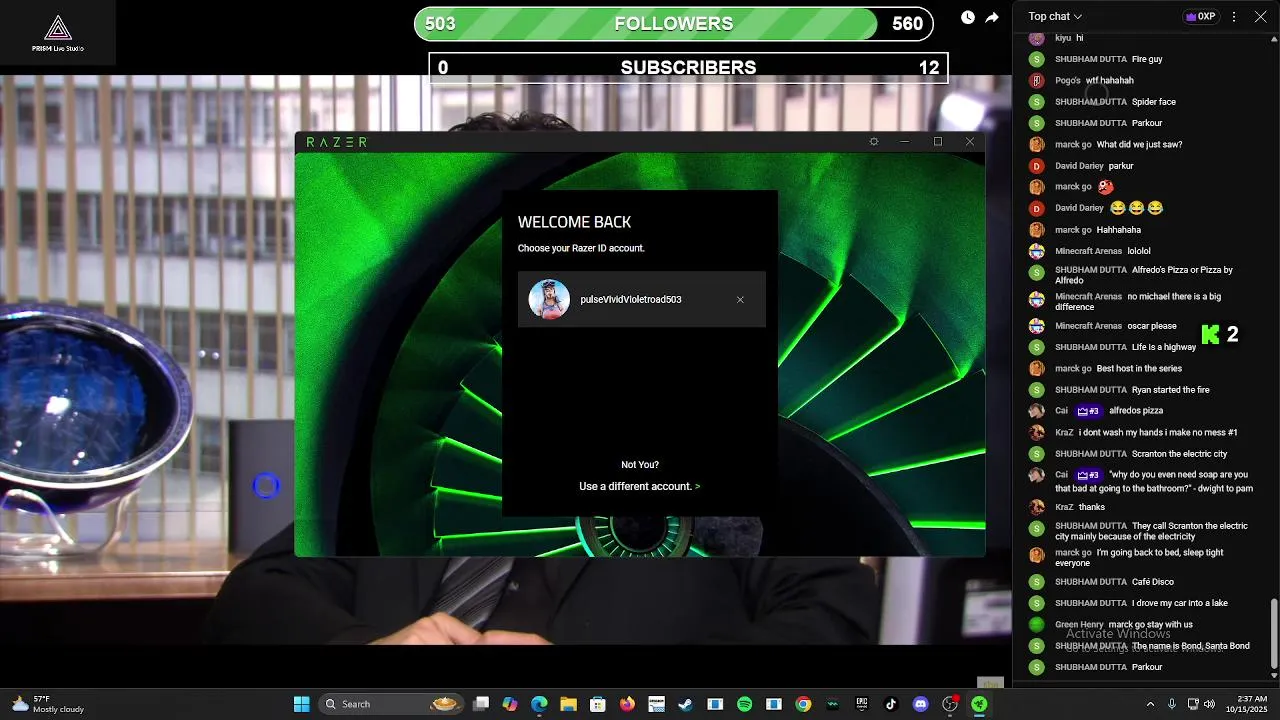Click the 0XP points button
The height and width of the screenshot is (720, 1280).
coord(1201,16)
